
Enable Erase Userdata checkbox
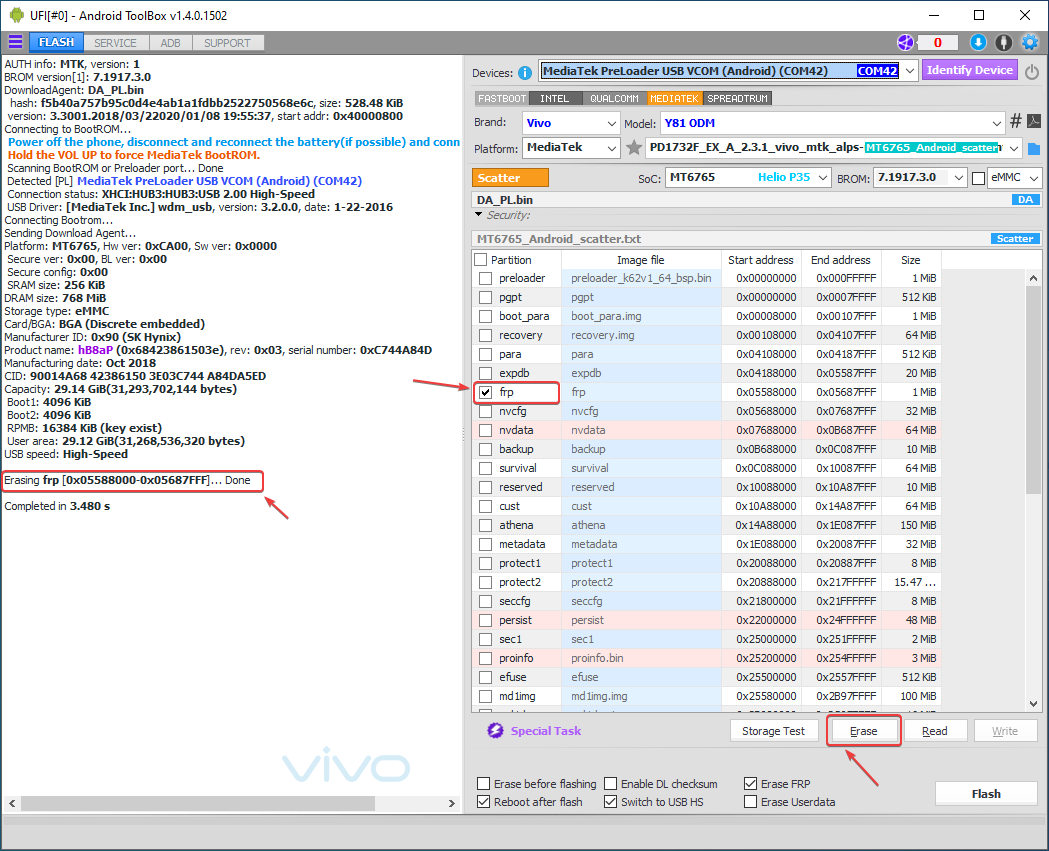(x=751, y=801)
